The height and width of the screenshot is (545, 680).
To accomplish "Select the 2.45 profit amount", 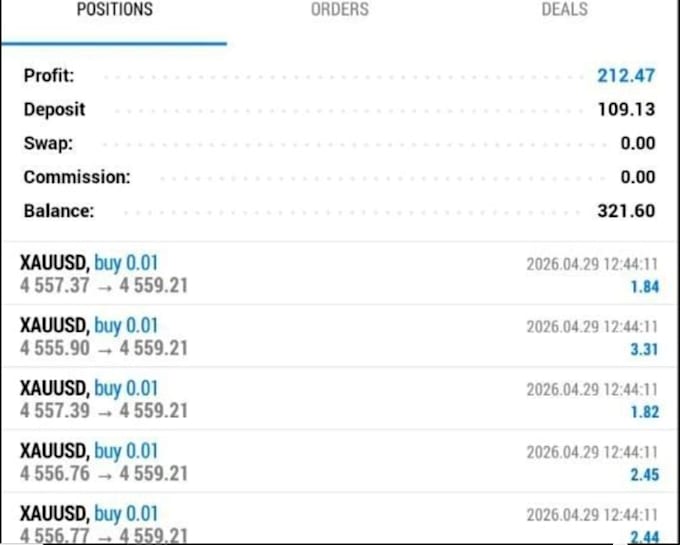I will pyautogui.click(x=644, y=475).
